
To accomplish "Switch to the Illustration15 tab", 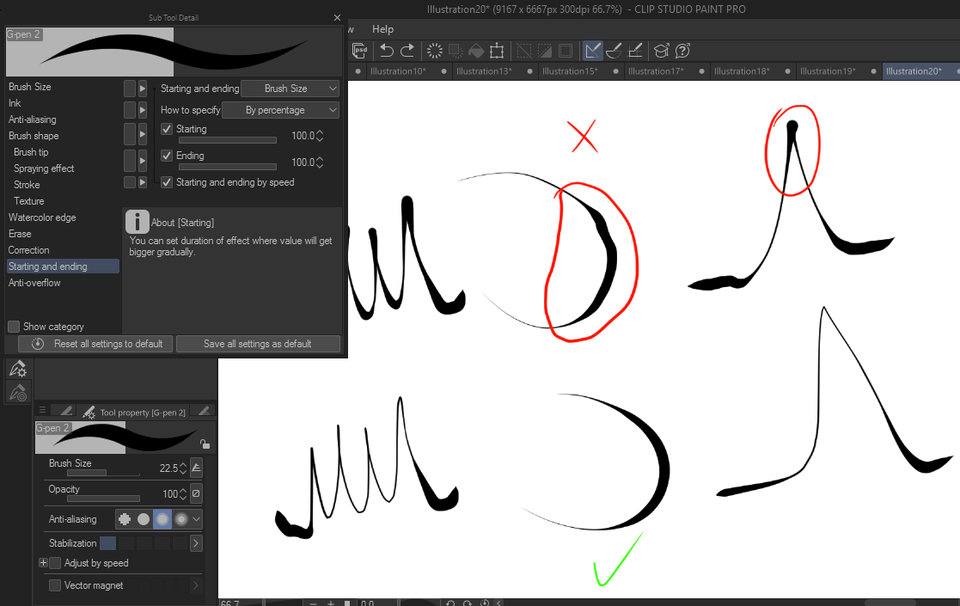I will pos(569,71).
